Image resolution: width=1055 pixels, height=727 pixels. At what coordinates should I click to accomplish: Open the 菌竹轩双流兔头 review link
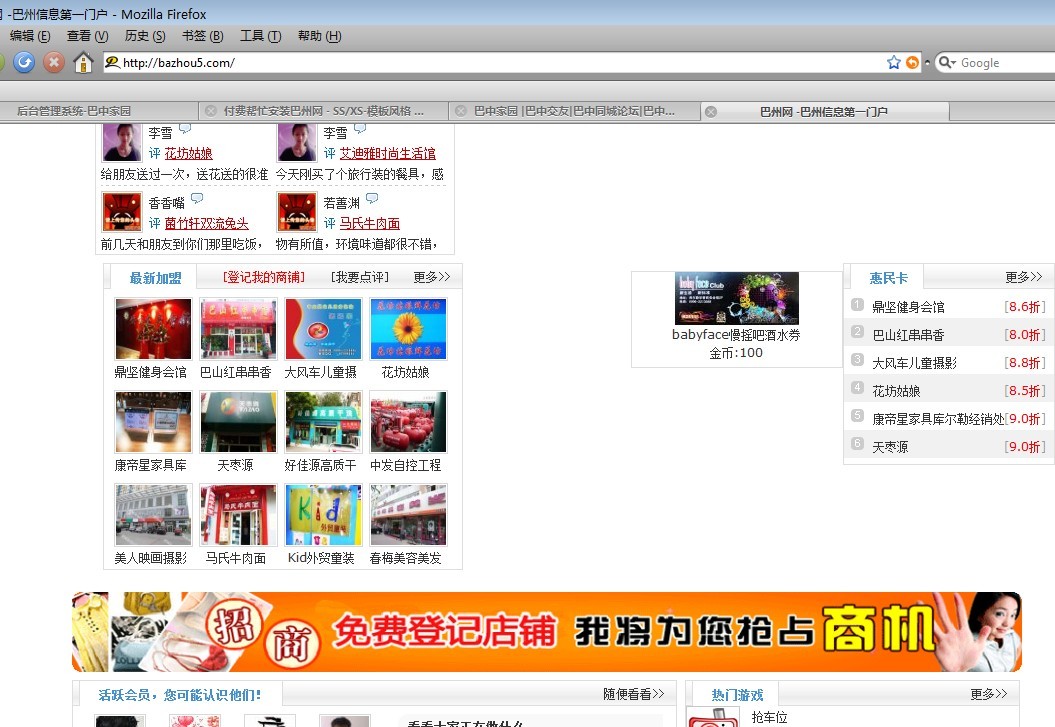[207, 223]
